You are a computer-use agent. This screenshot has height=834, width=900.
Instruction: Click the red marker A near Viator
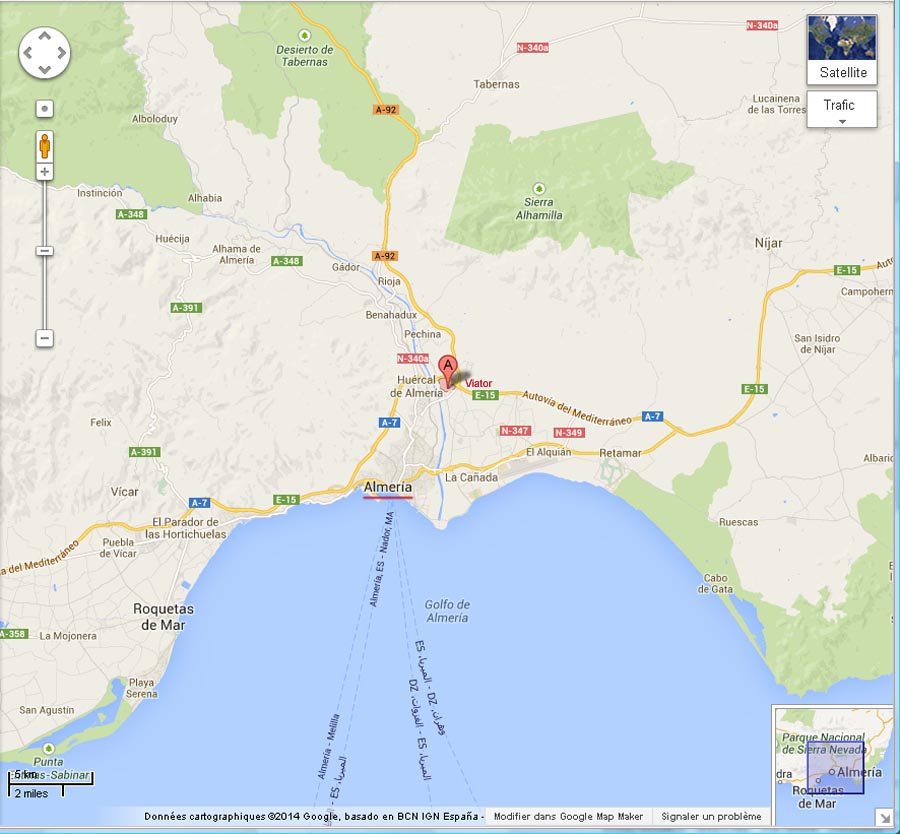pos(448,370)
